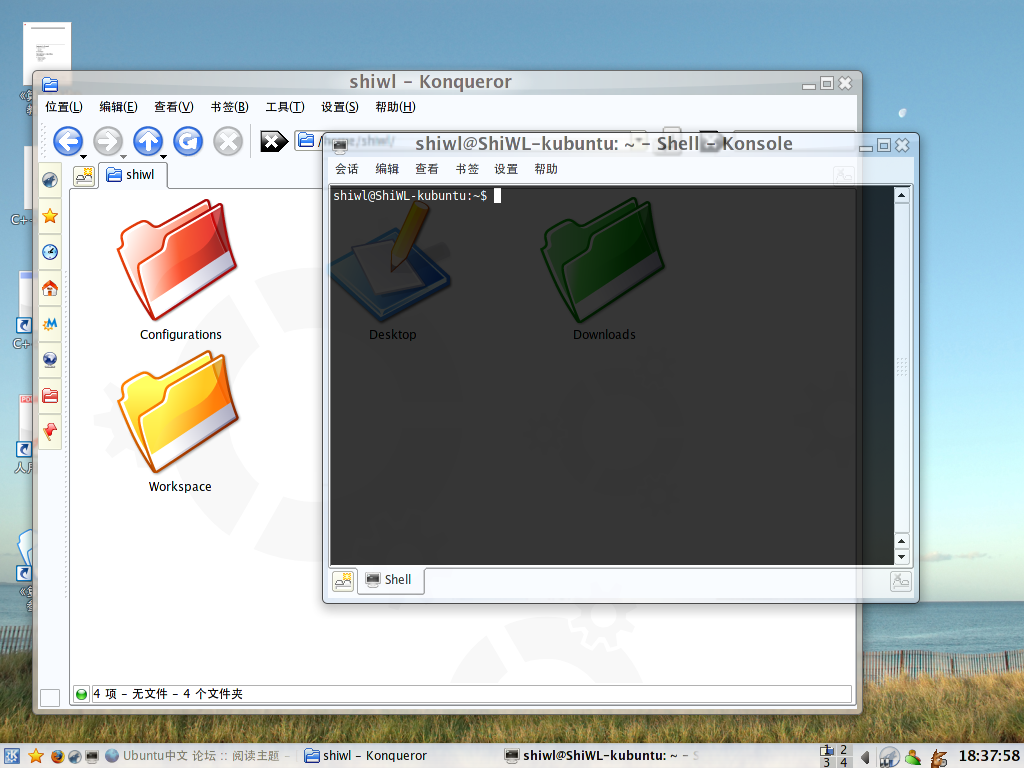Open the 位置(L) menu in Konqueror
1024x768 pixels.
point(64,107)
